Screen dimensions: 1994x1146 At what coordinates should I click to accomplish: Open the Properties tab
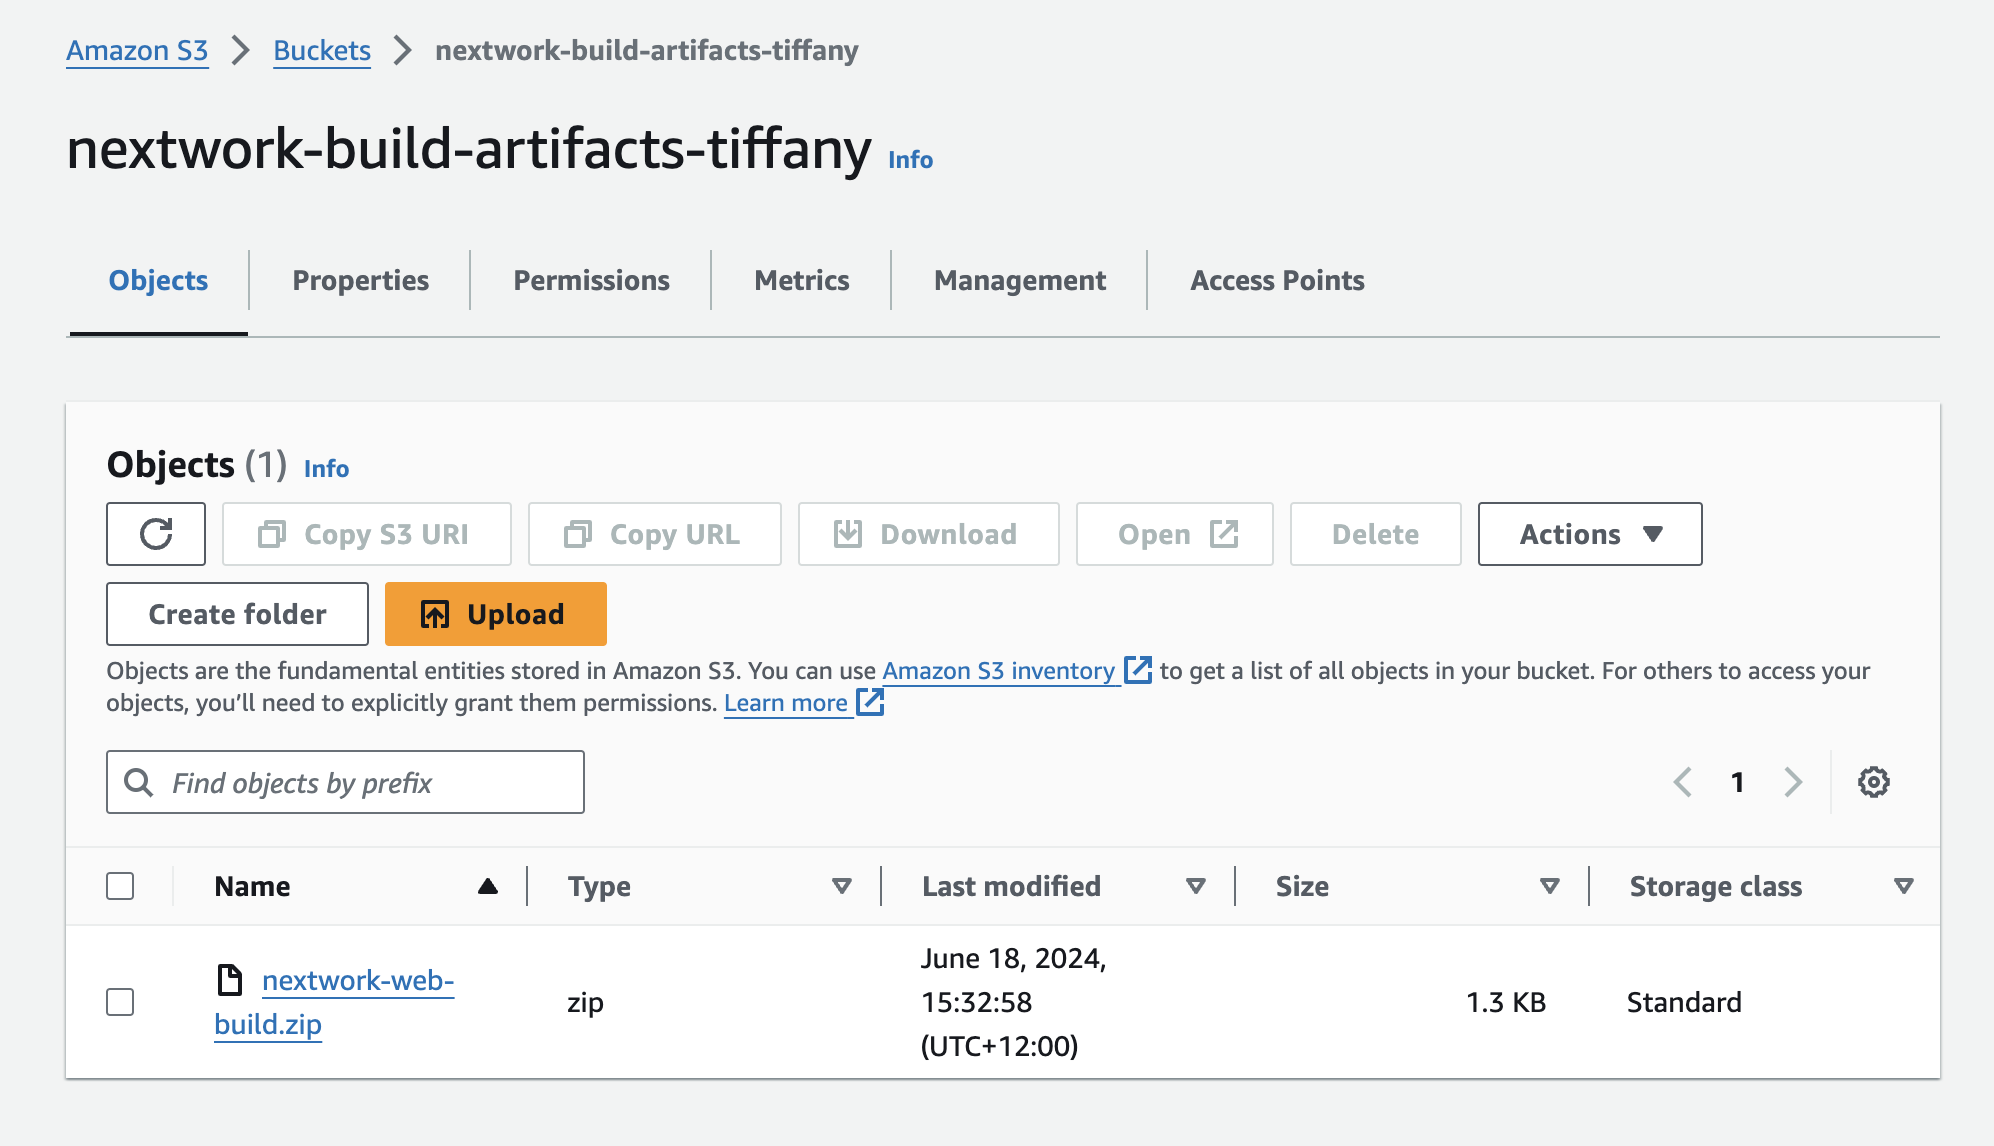click(x=360, y=281)
